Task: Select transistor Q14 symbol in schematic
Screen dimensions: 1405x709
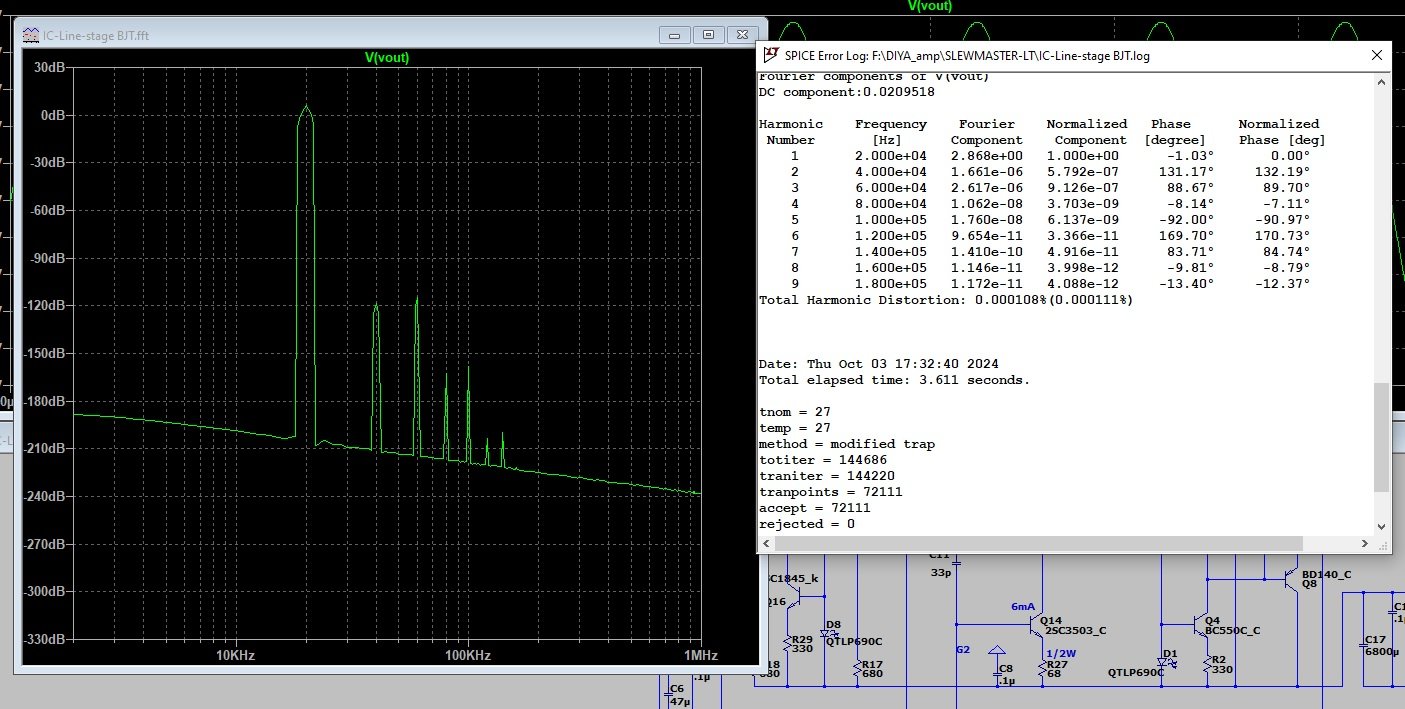Action: tap(1037, 625)
